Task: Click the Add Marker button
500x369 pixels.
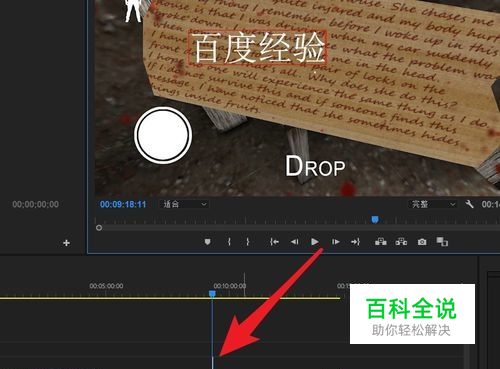Action: point(207,242)
